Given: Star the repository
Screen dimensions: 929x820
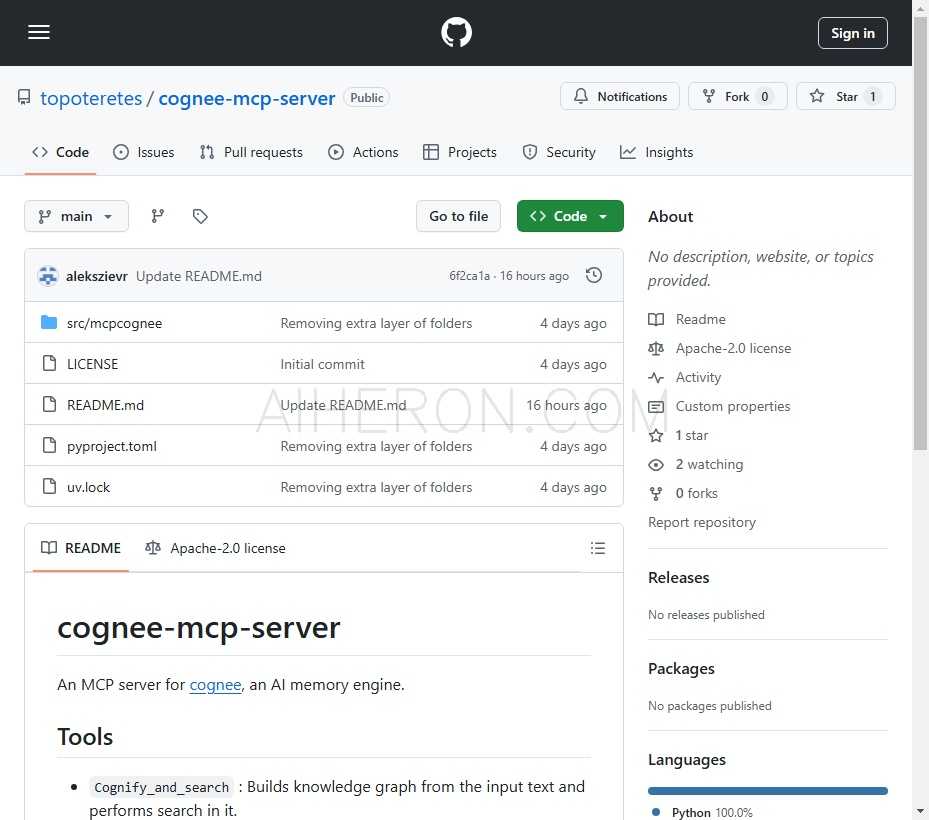Looking at the screenshot, I should pos(845,97).
